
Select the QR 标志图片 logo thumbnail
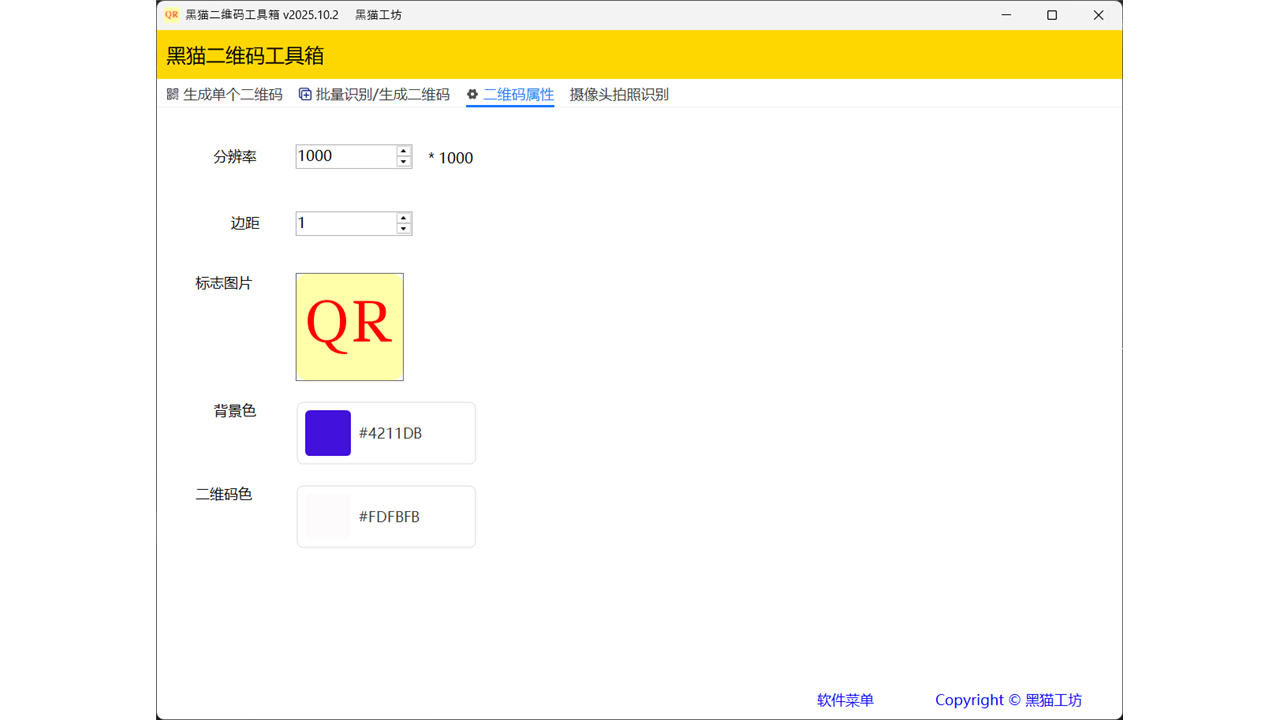[x=349, y=327]
